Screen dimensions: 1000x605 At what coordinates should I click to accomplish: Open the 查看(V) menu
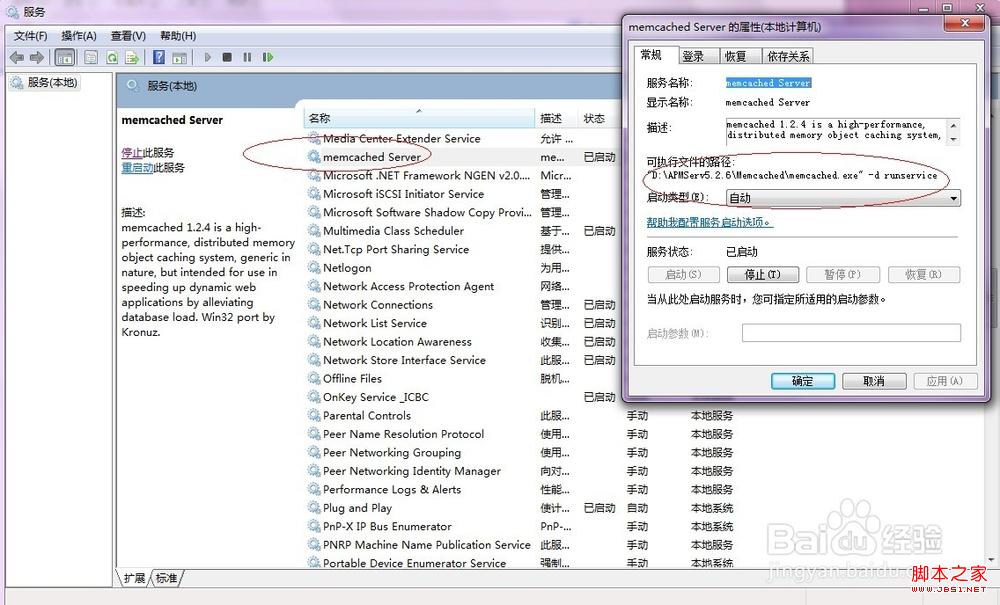[128, 36]
